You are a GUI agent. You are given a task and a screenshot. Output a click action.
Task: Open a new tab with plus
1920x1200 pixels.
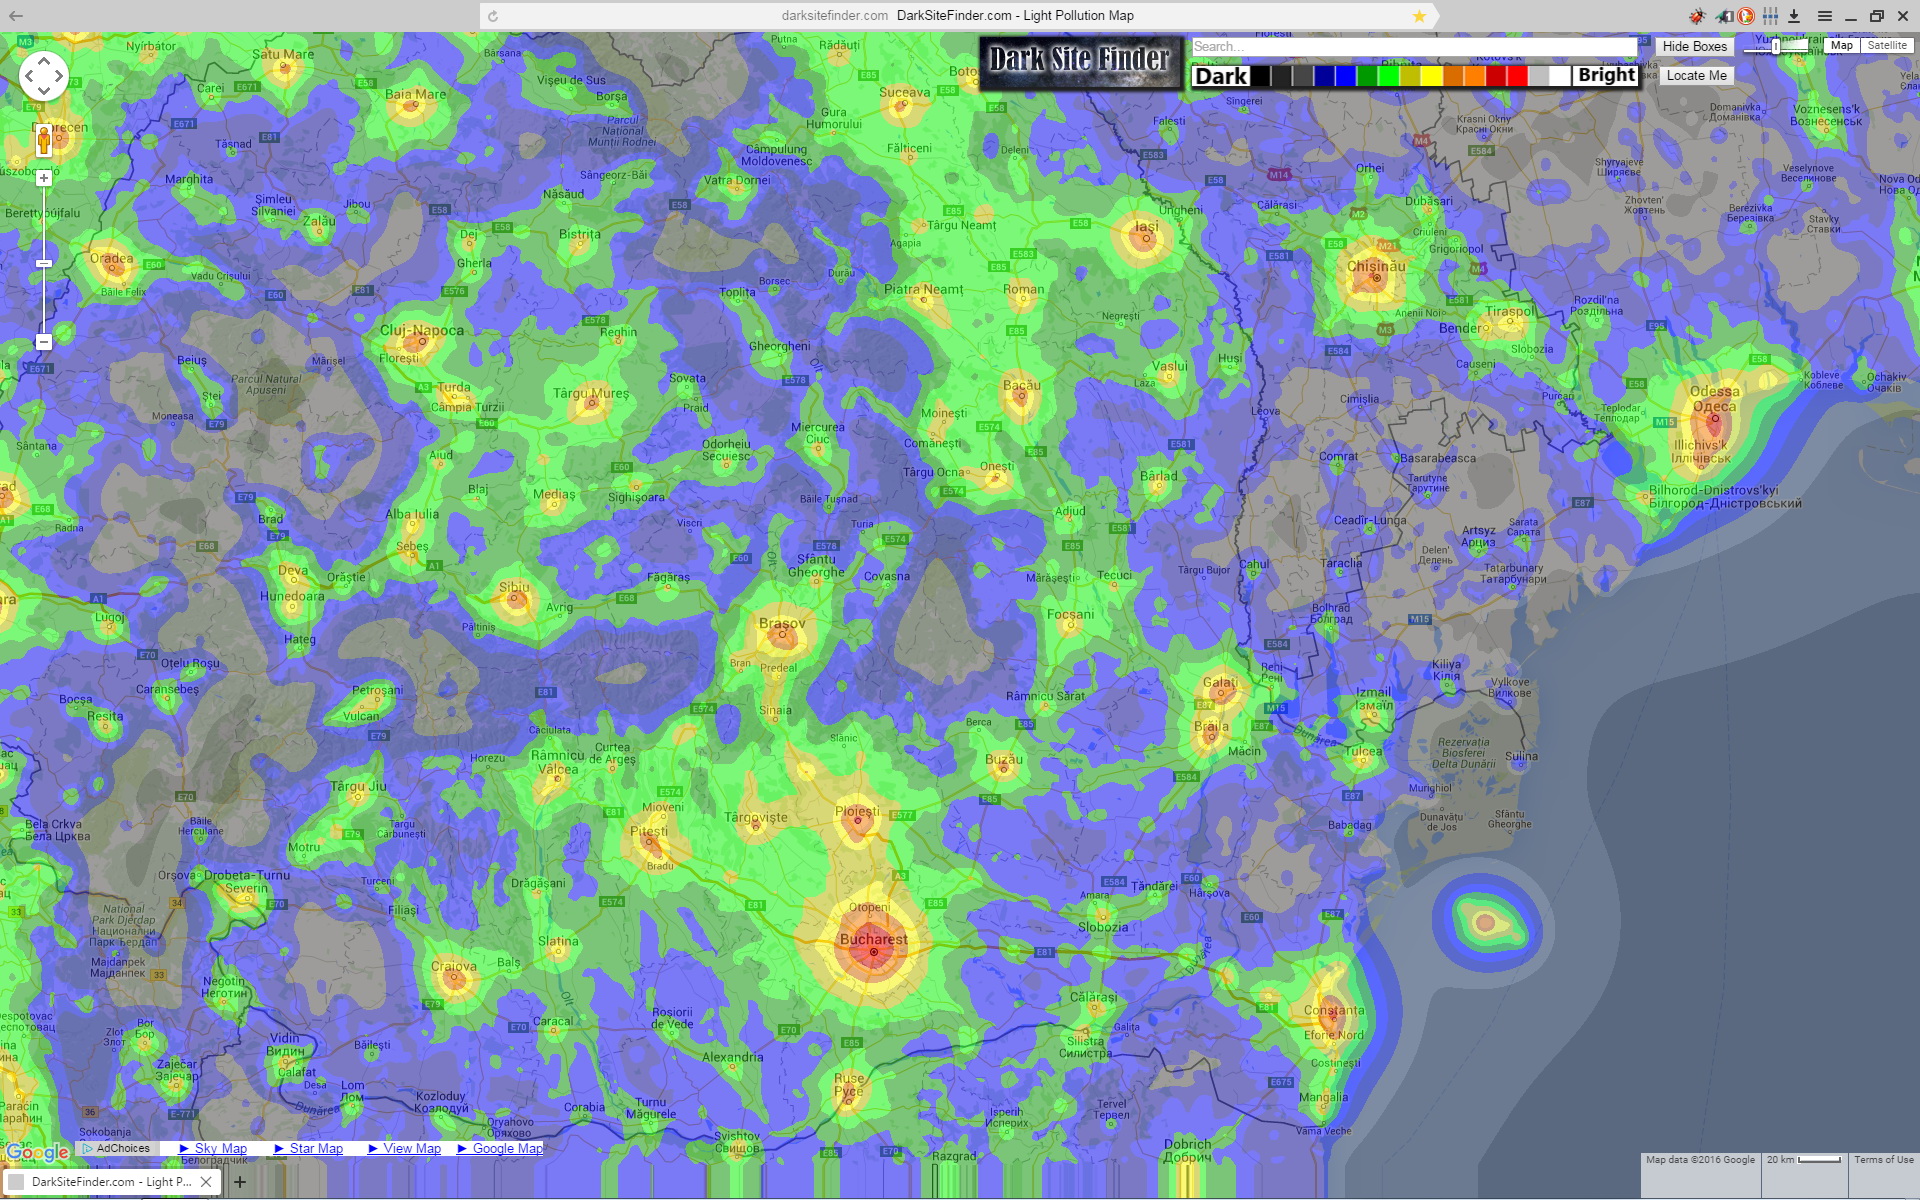(x=240, y=1182)
